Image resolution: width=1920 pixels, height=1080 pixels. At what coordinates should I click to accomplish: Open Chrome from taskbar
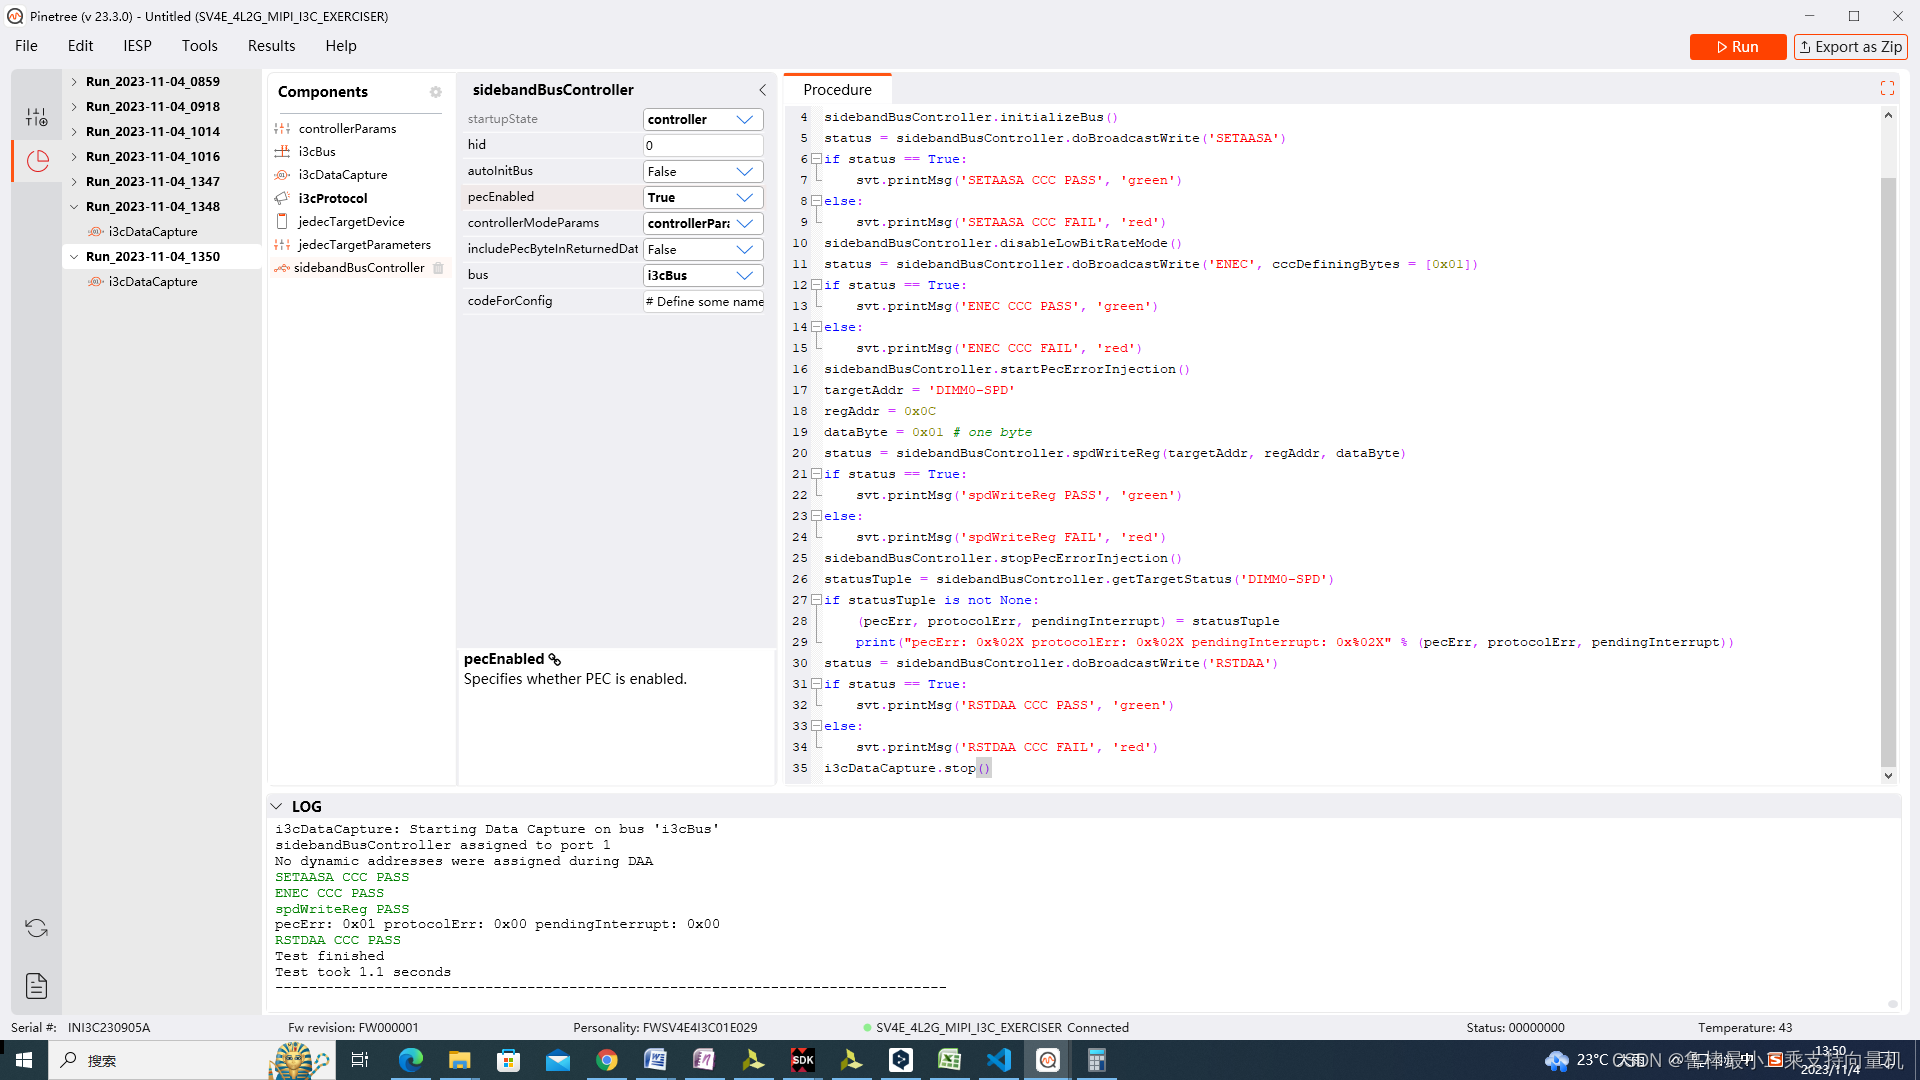[607, 1060]
